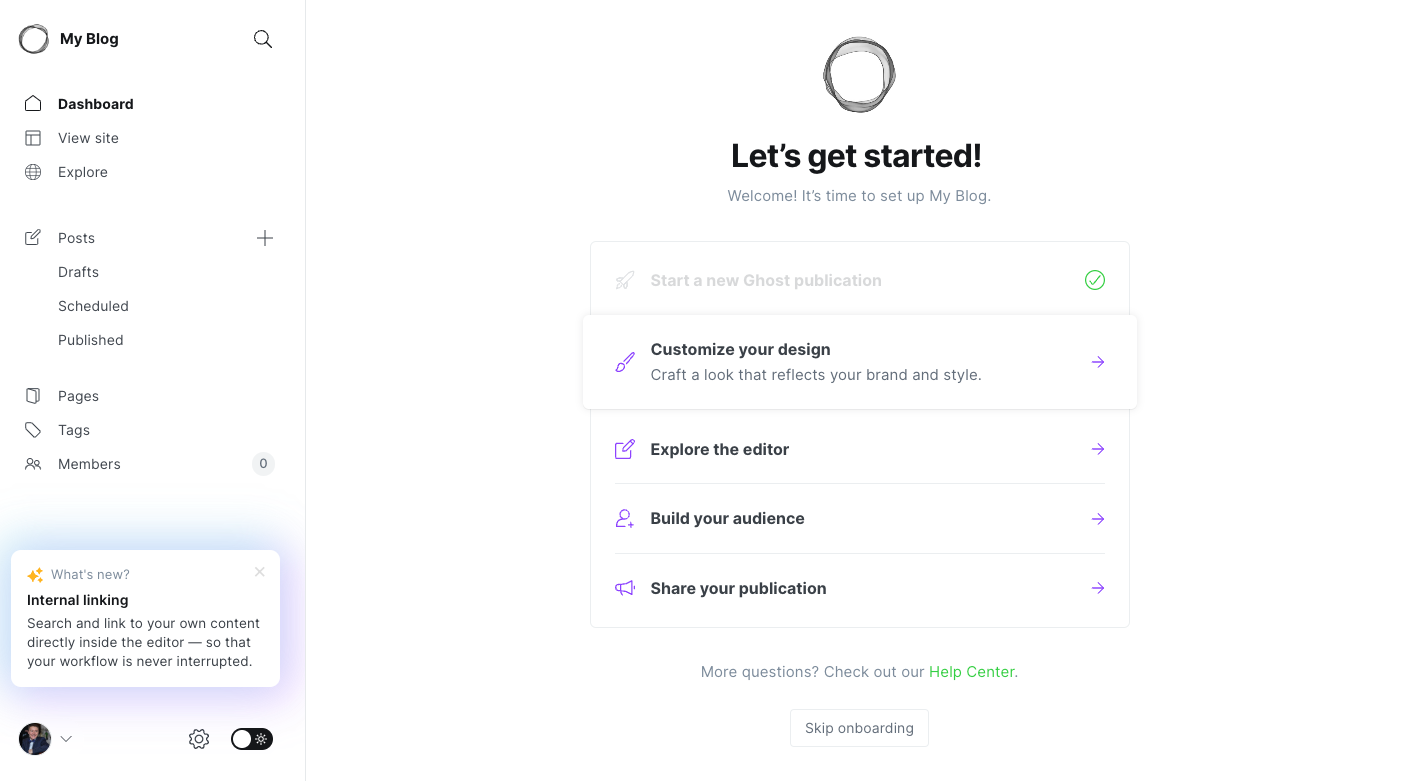1401x781 pixels.
Task: Click the Pages icon in sidebar
Action: point(33,396)
